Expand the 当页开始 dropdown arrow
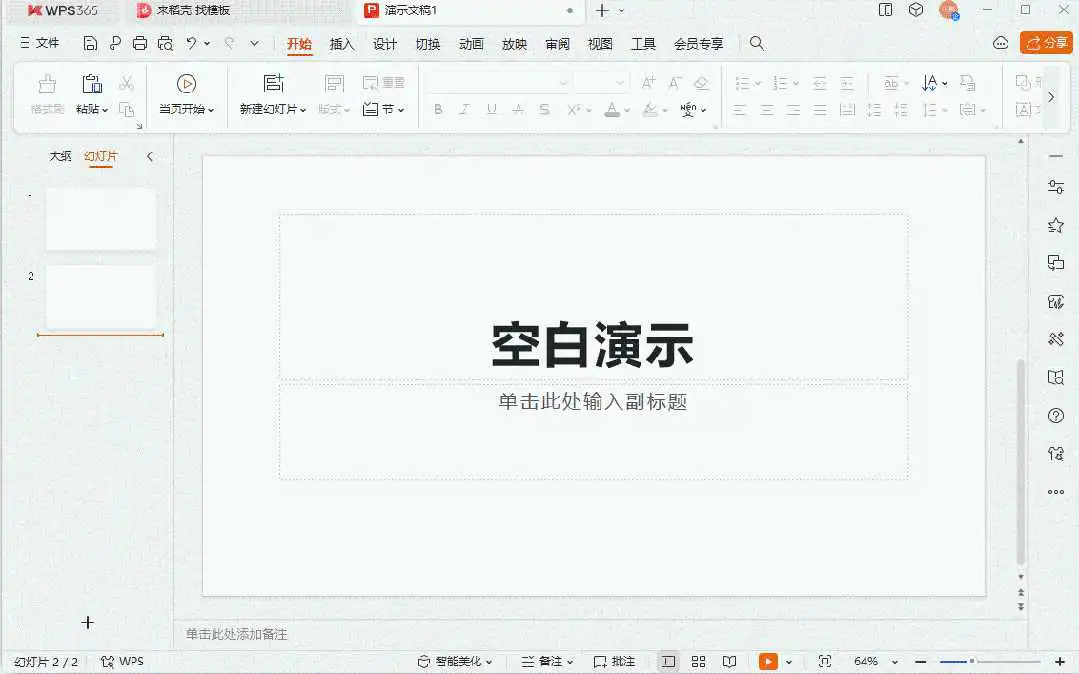 click(211, 110)
